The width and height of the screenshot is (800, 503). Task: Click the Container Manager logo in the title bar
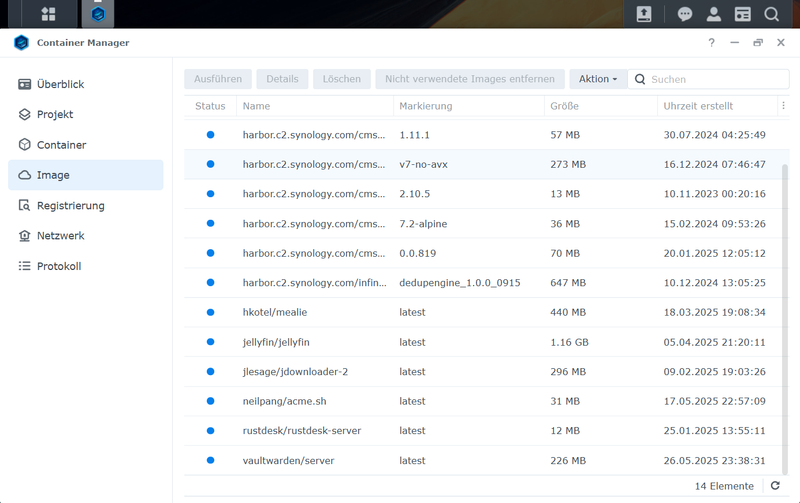coord(21,43)
